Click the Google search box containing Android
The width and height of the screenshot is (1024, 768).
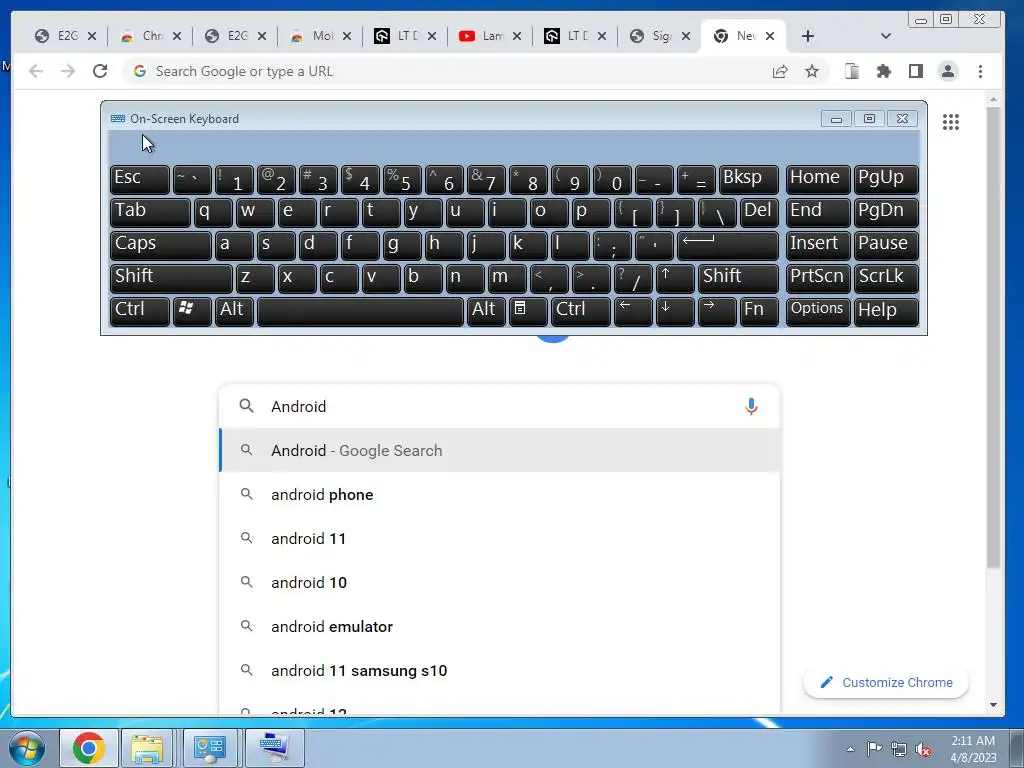click(500, 406)
